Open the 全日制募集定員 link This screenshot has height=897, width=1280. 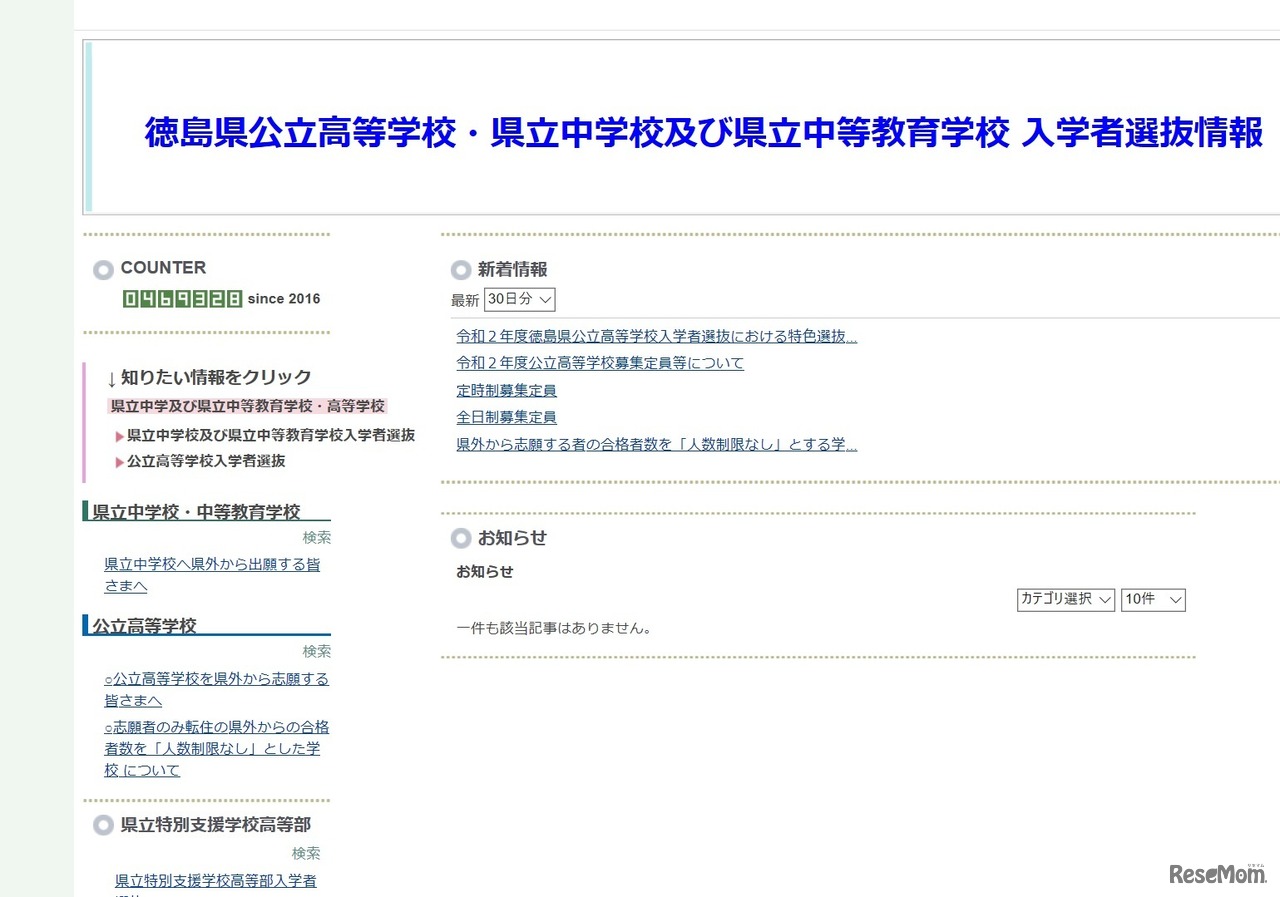[x=506, y=417]
